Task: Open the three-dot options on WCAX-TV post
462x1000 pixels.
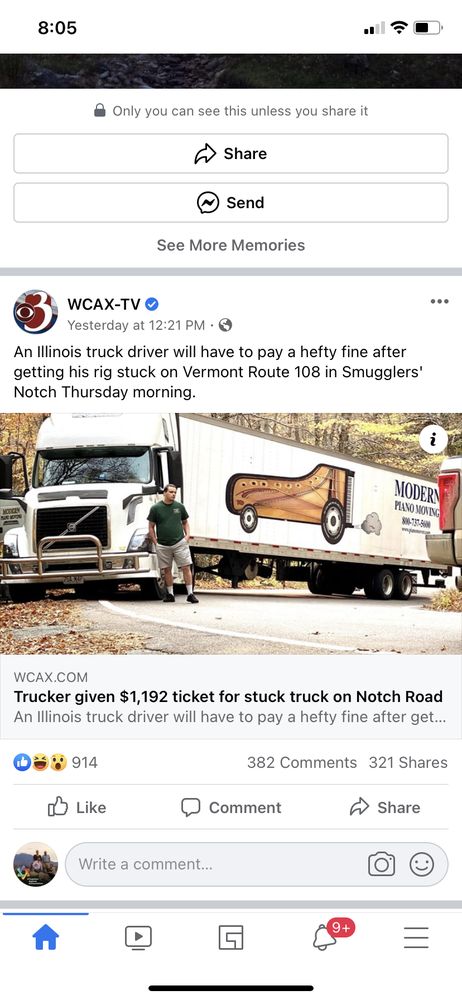Action: coord(439,301)
